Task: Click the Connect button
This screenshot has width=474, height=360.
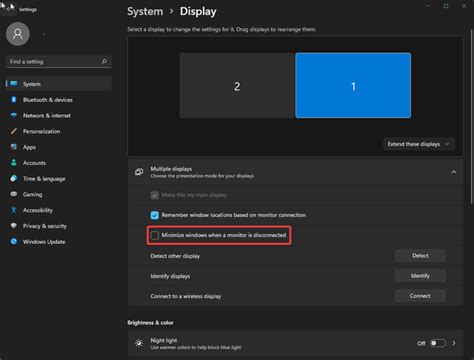Action: (420, 296)
